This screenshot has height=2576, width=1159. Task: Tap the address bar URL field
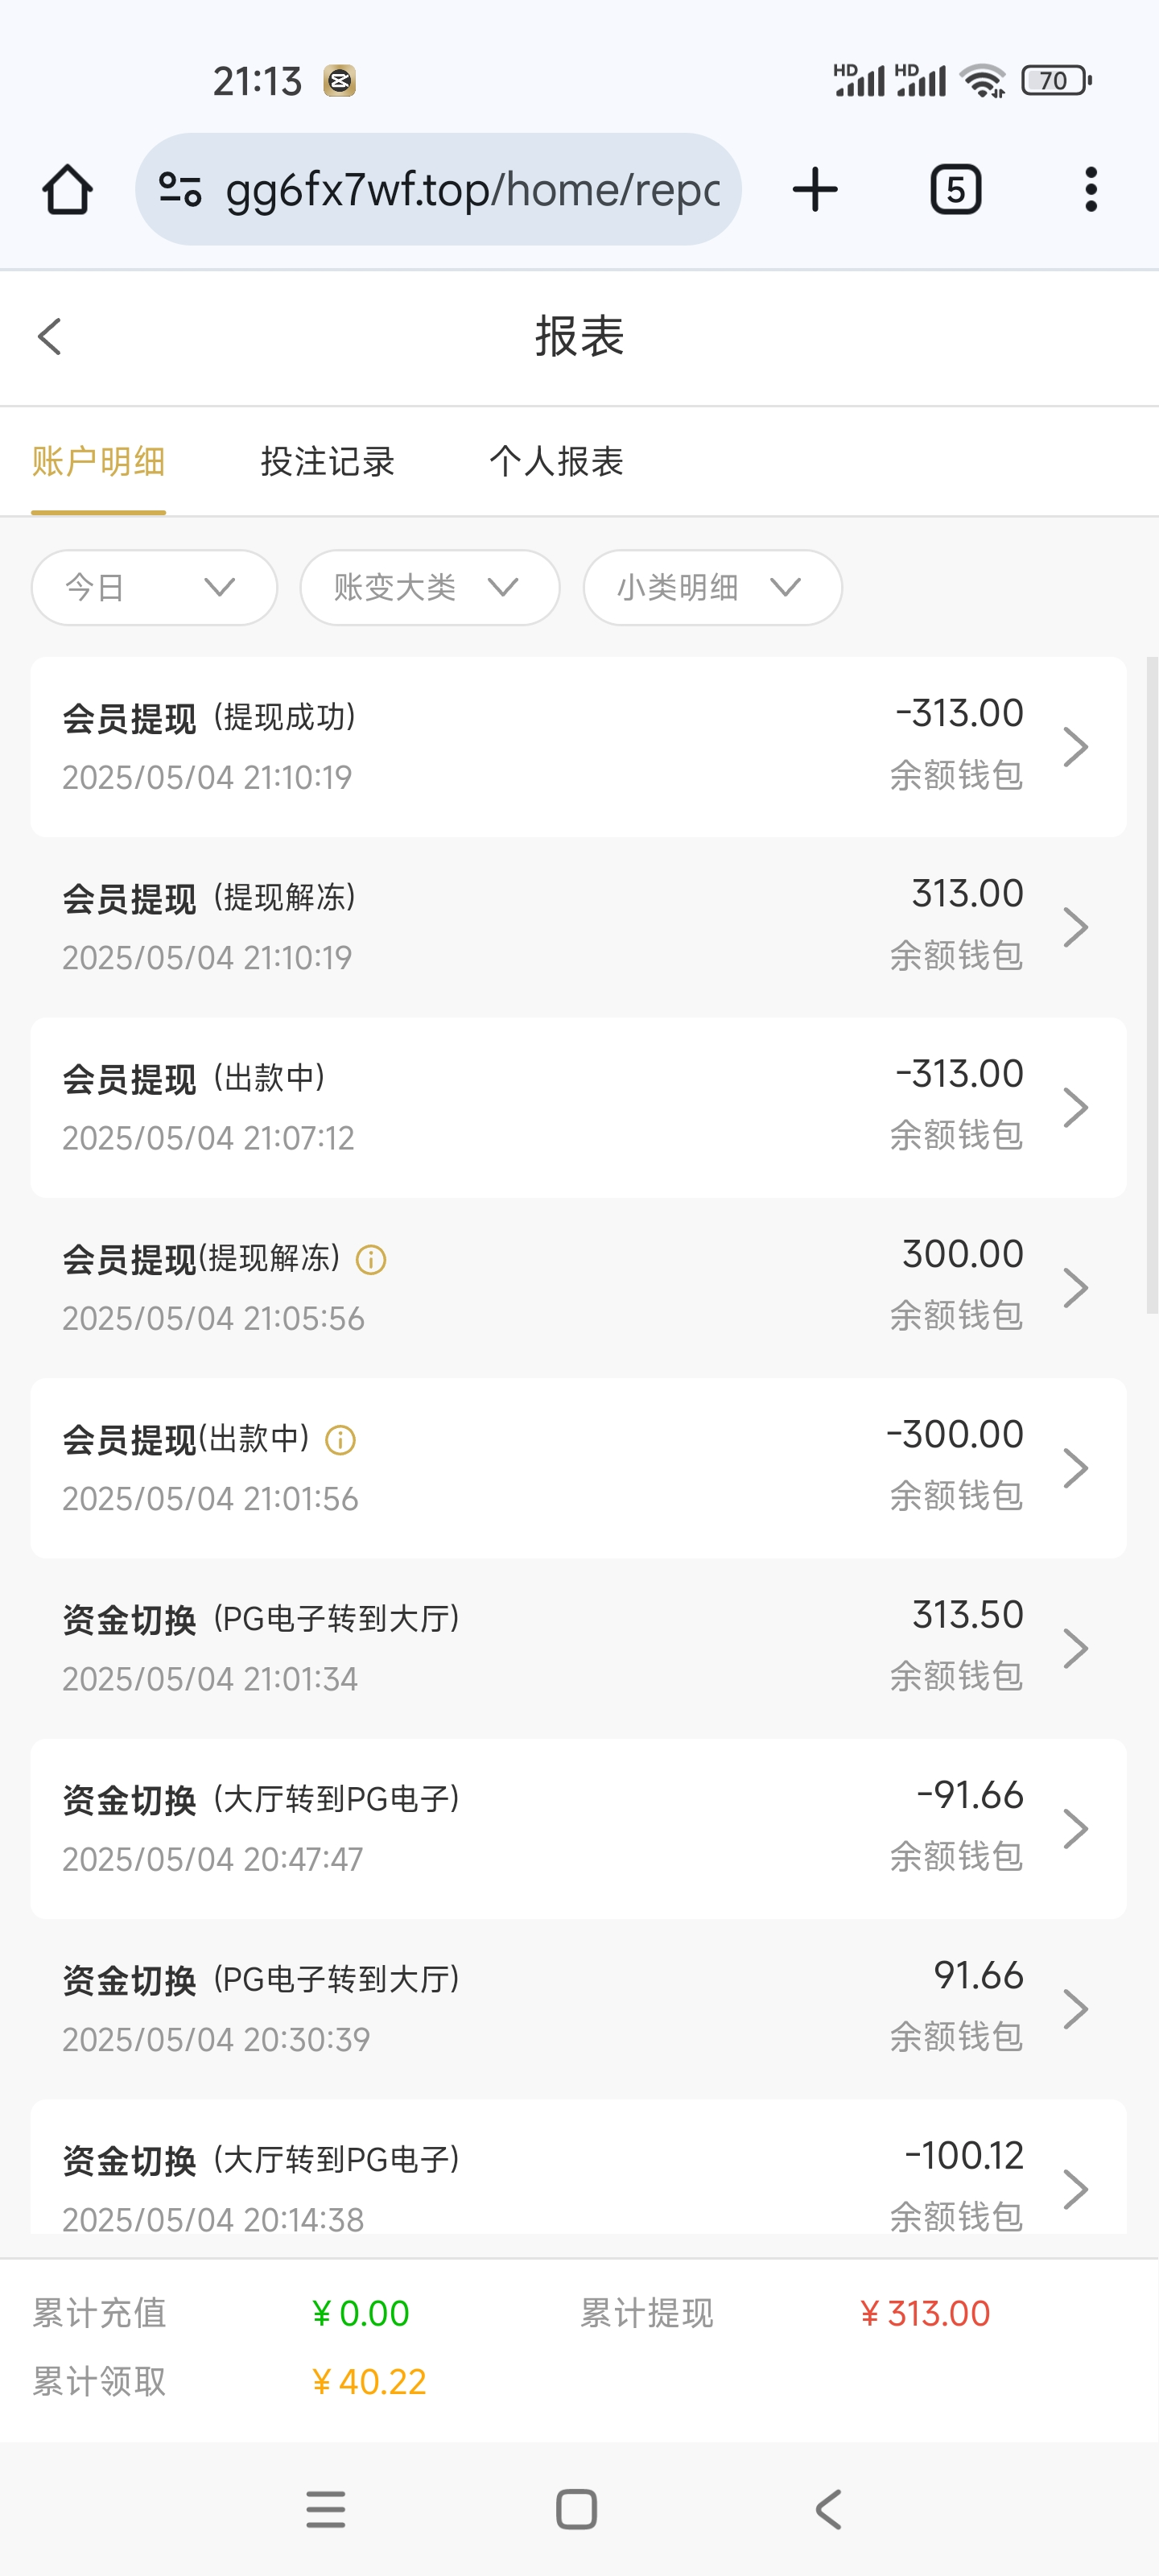pos(472,189)
